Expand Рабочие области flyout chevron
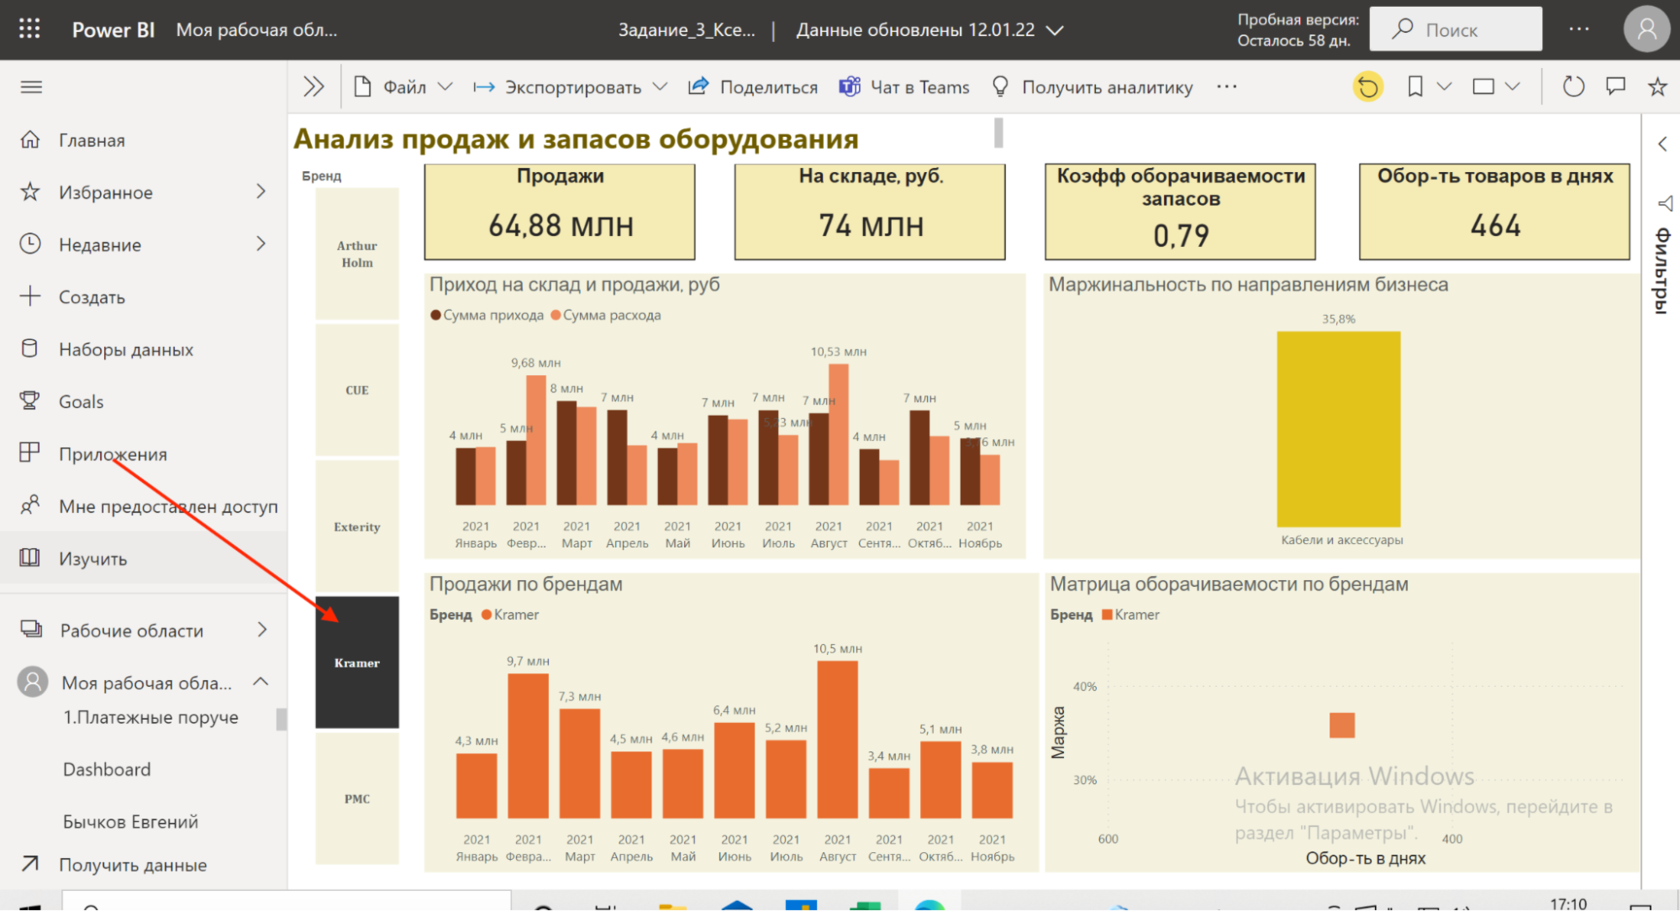The height and width of the screenshot is (911, 1680). (x=262, y=630)
